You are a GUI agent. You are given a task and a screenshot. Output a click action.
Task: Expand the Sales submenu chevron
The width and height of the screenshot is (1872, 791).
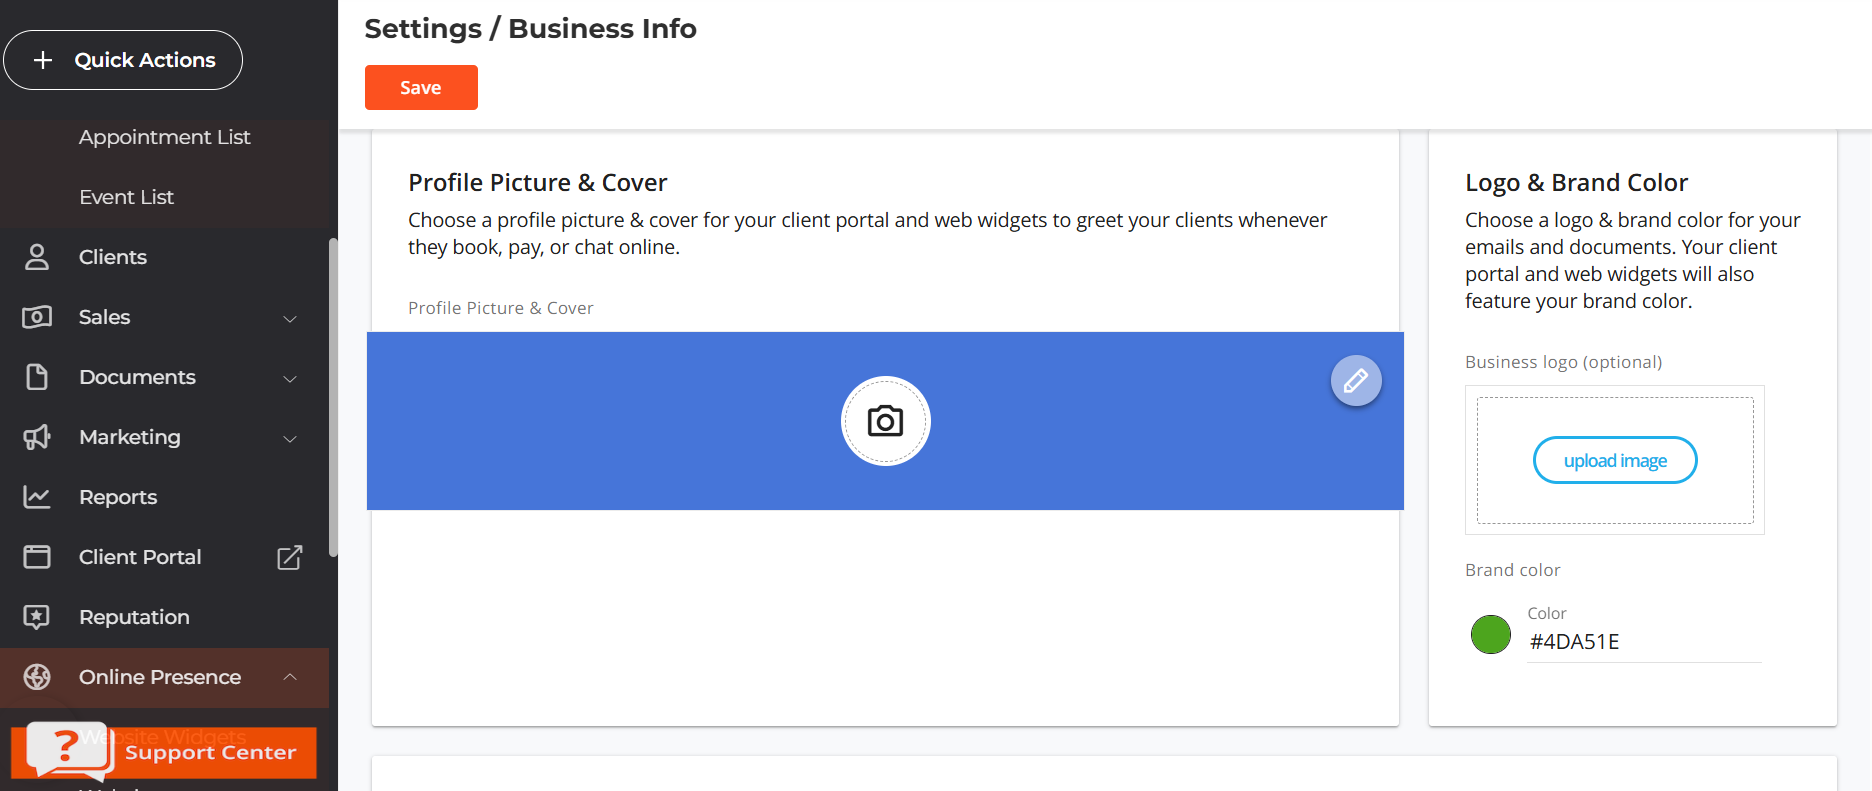pyautogui.click(x=290, y=318)
